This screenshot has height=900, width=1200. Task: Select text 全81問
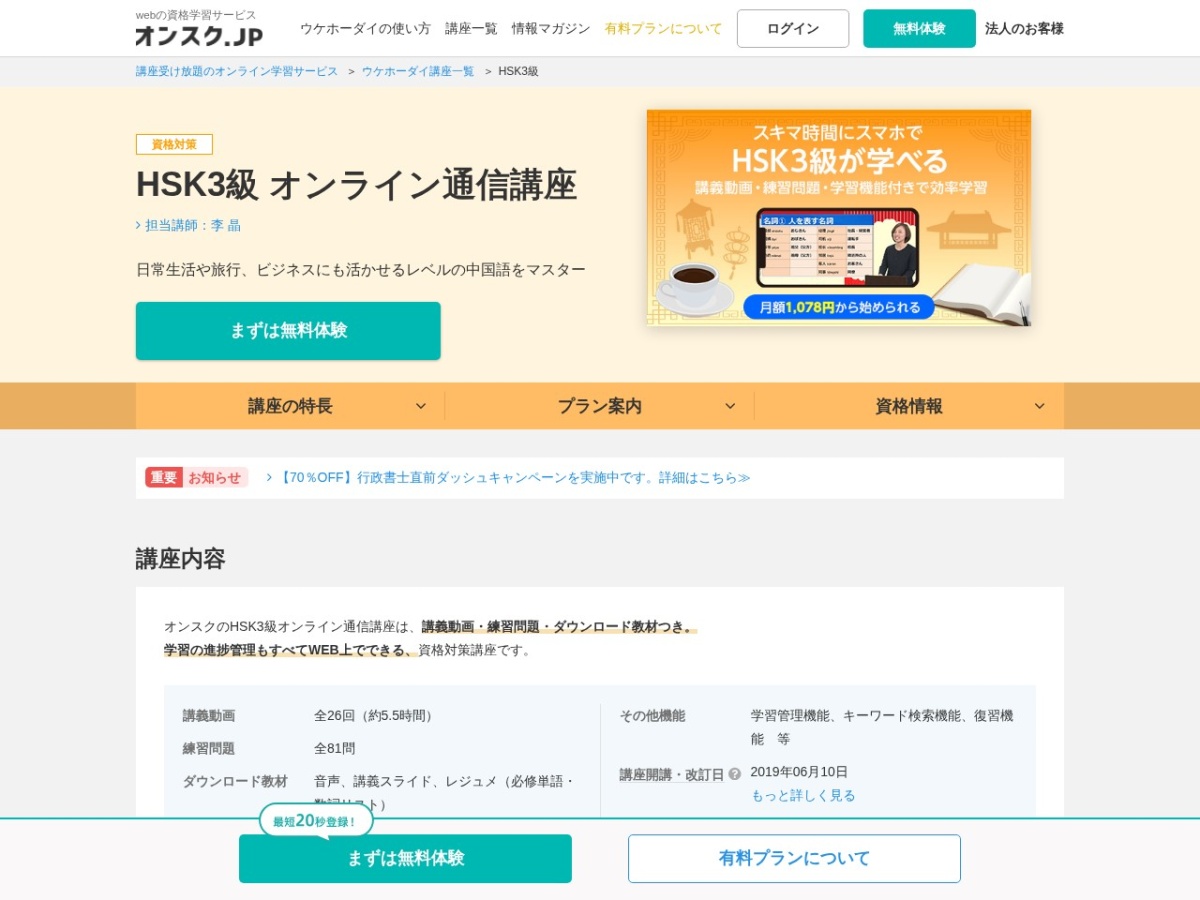click(x=335, y=749)
